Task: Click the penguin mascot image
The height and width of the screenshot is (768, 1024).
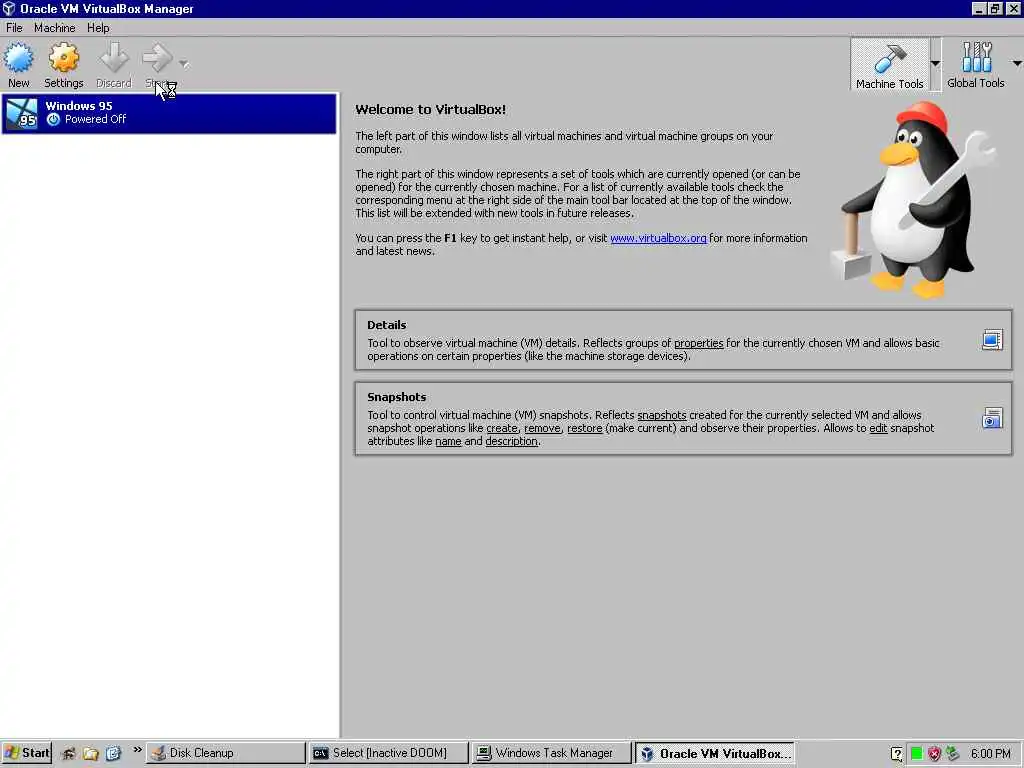Action: [x=914, y=200]
